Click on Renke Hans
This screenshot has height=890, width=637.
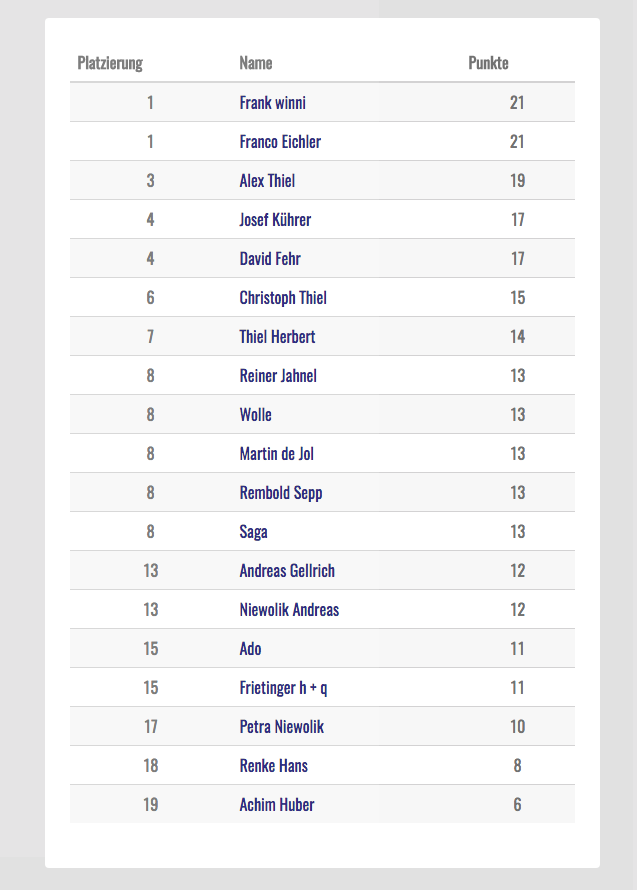(x=273, y=765)
